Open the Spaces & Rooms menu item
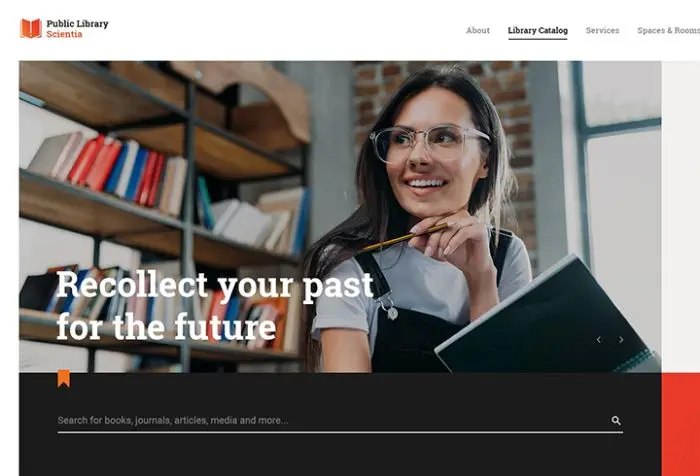700x476 pixels. [668, 30]
